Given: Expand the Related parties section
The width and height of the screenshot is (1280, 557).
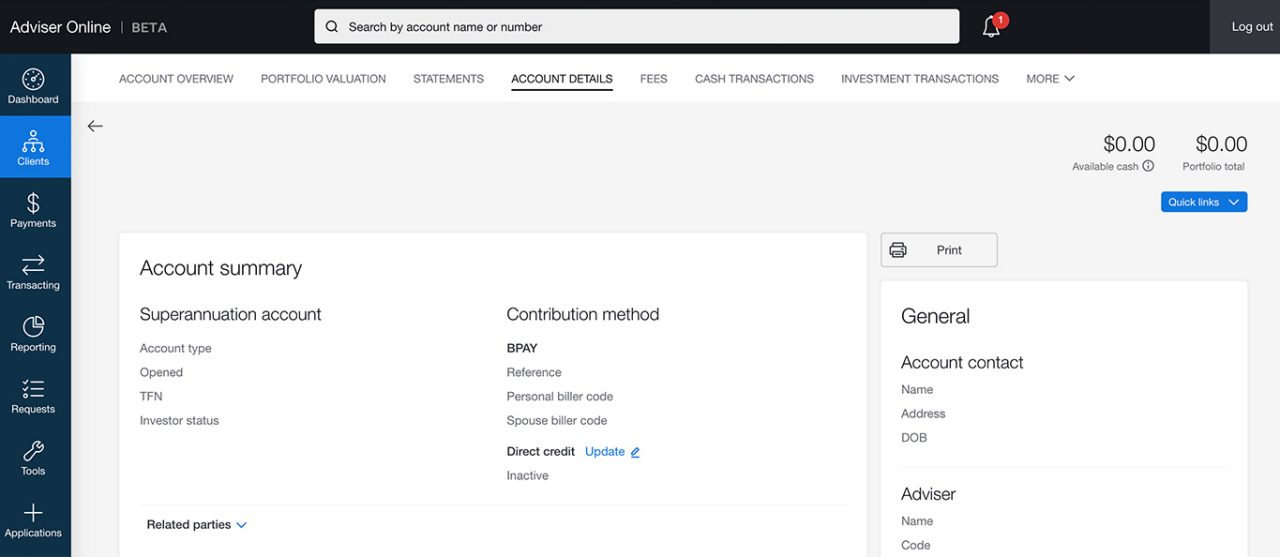Looking at the screenshot, I should (197, 524).
